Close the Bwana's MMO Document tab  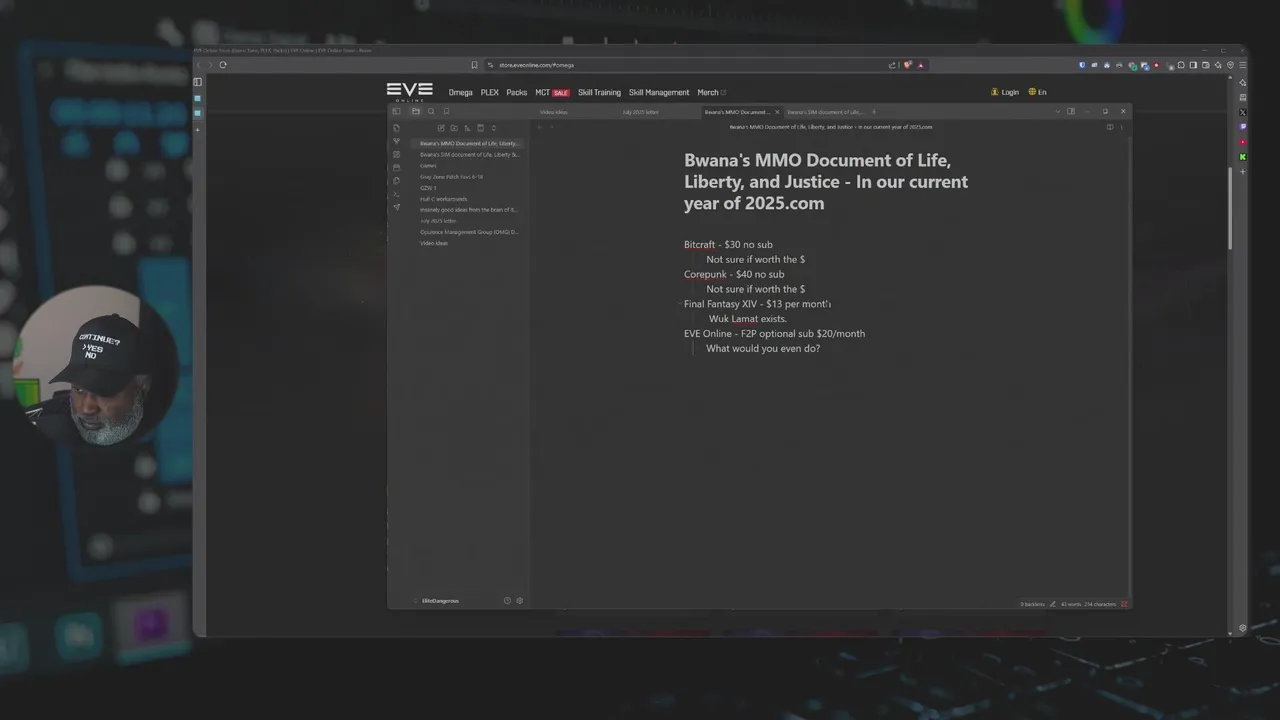777,112
